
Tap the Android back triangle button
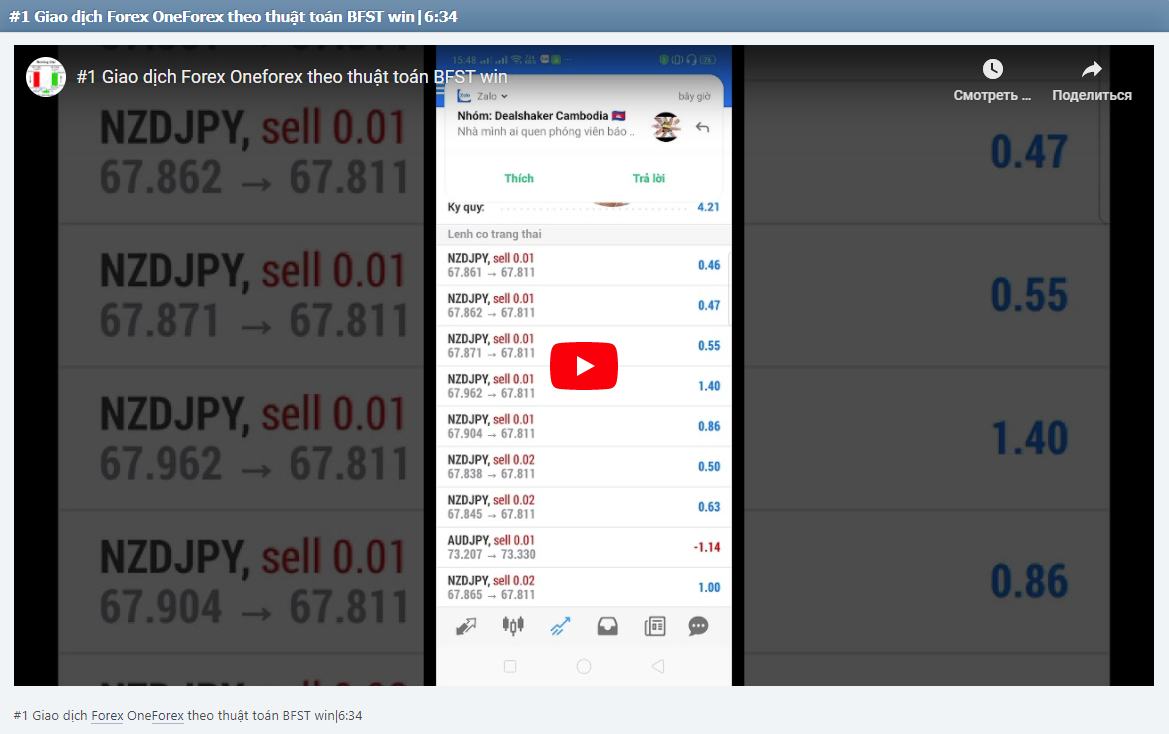(657, 665)
